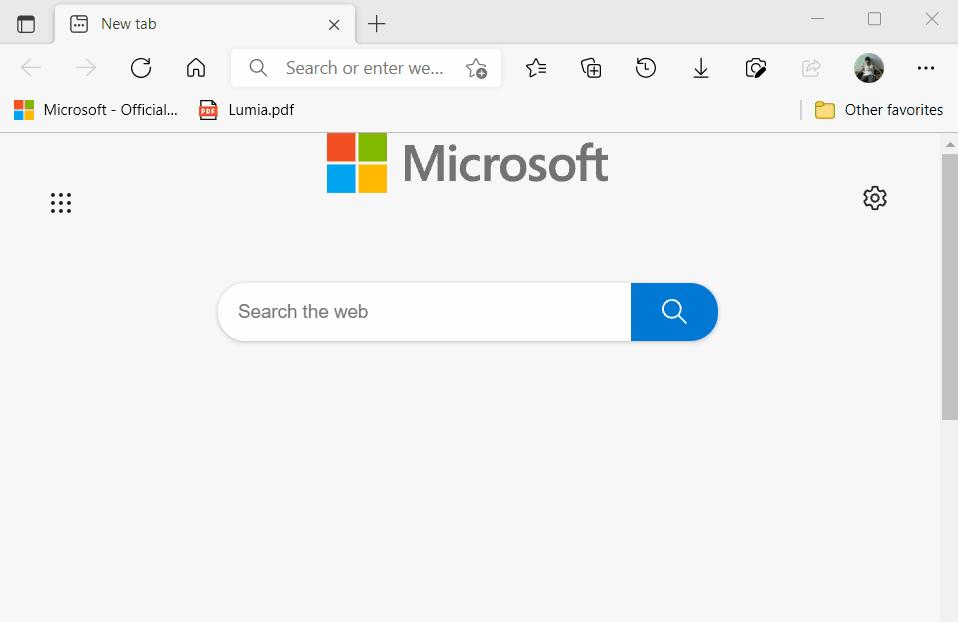Go back using the back arrow

click(x=31, y=67)
